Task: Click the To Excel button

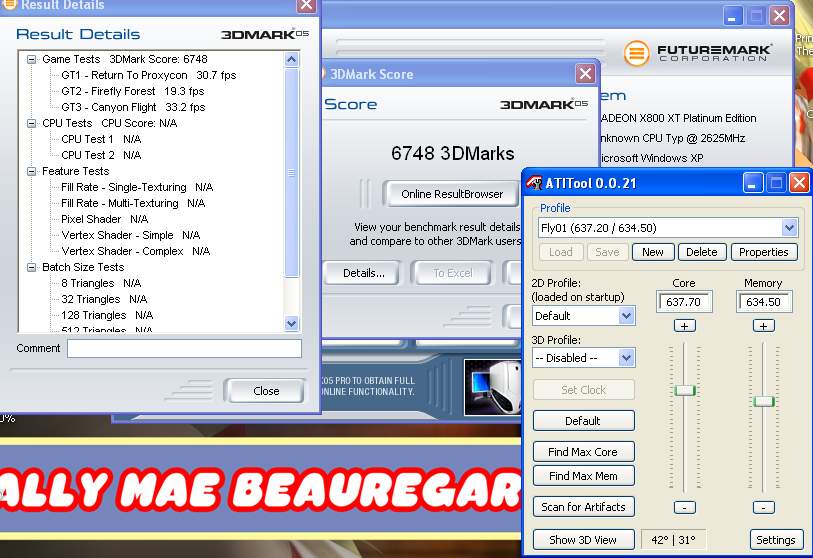Action: 452,273
